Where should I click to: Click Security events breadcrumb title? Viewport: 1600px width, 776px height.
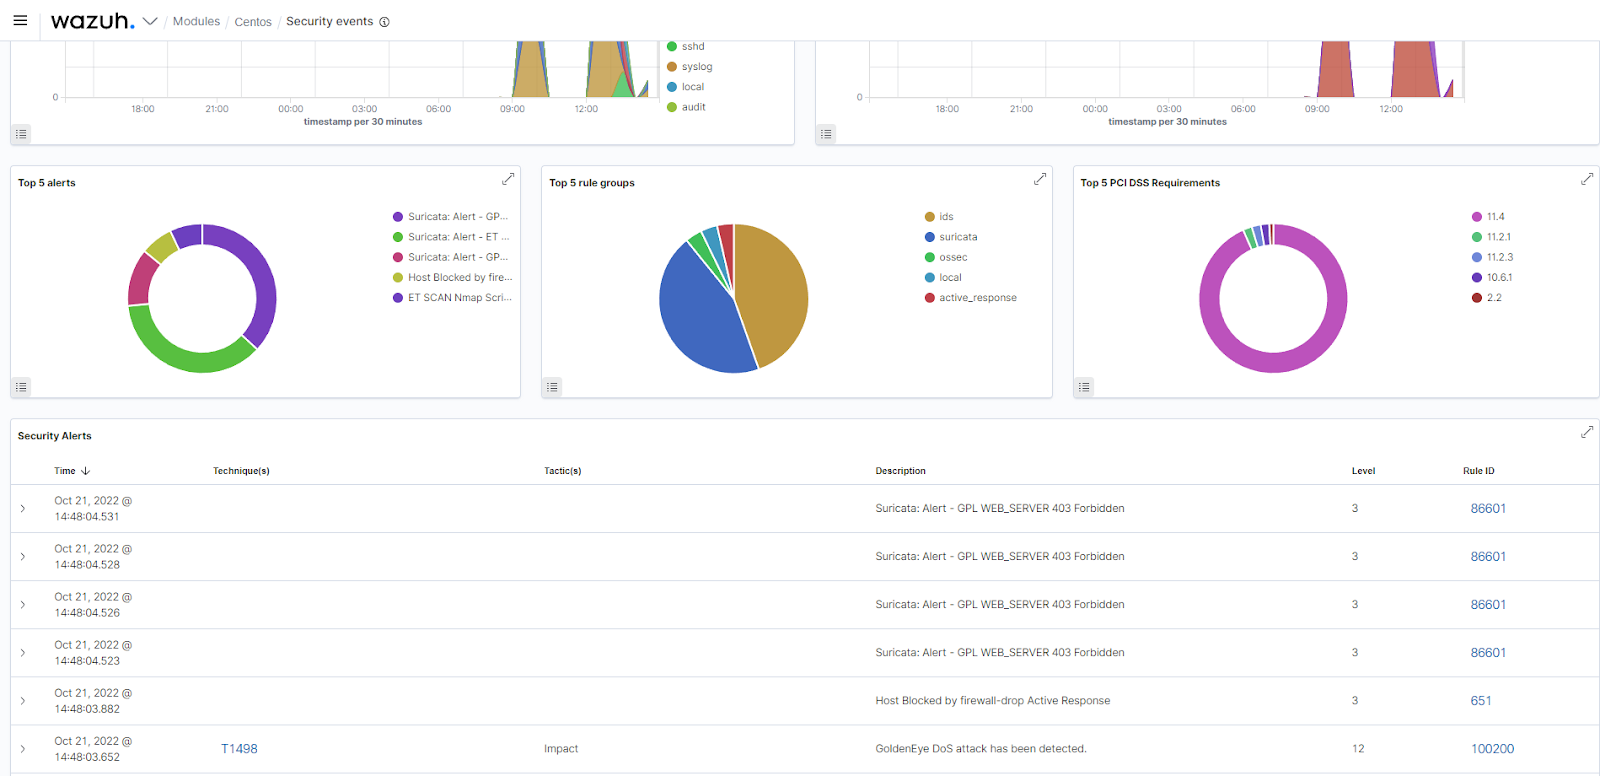[x=329, y=21]
